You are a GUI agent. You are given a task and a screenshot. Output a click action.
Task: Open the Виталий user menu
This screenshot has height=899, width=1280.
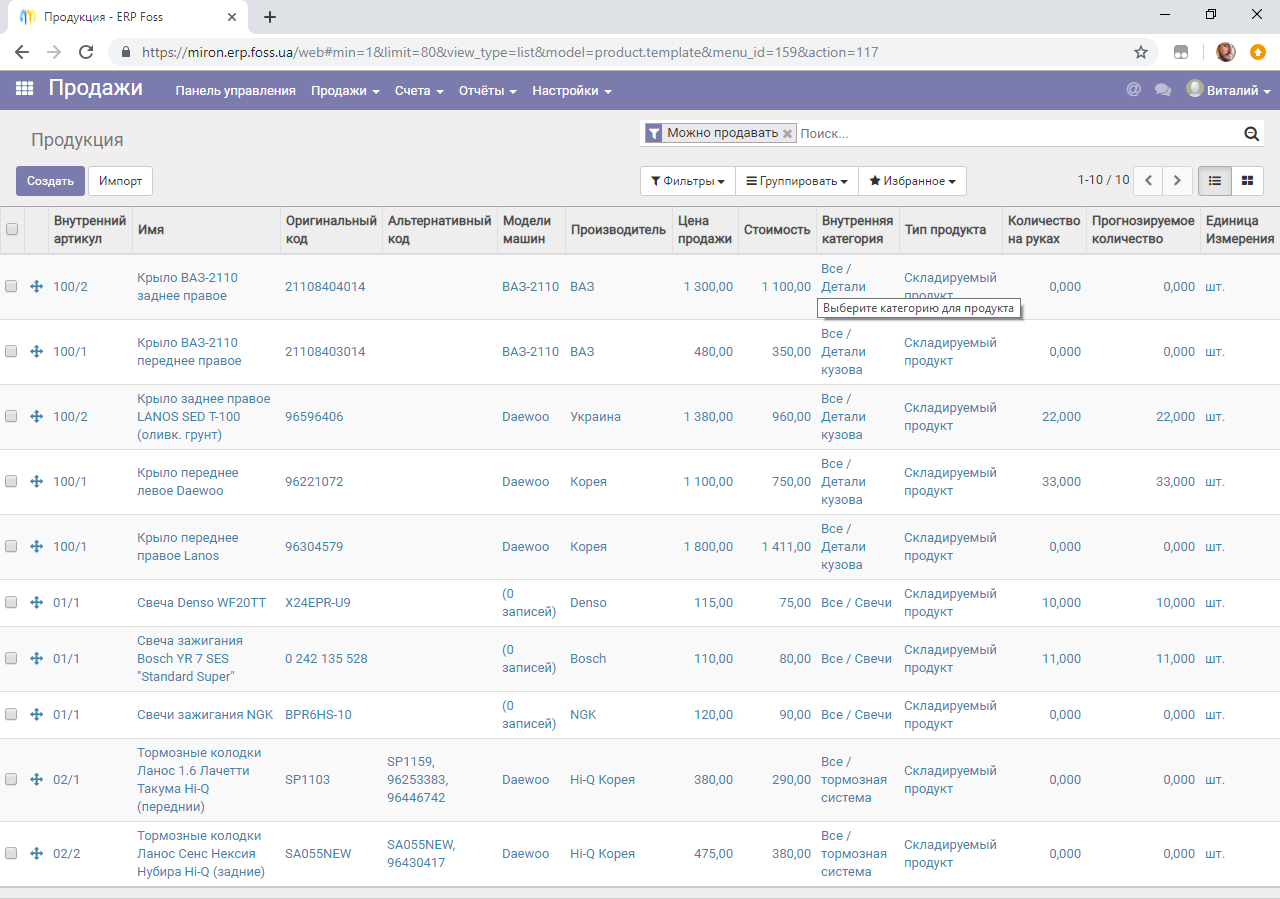pos(1229,90)
